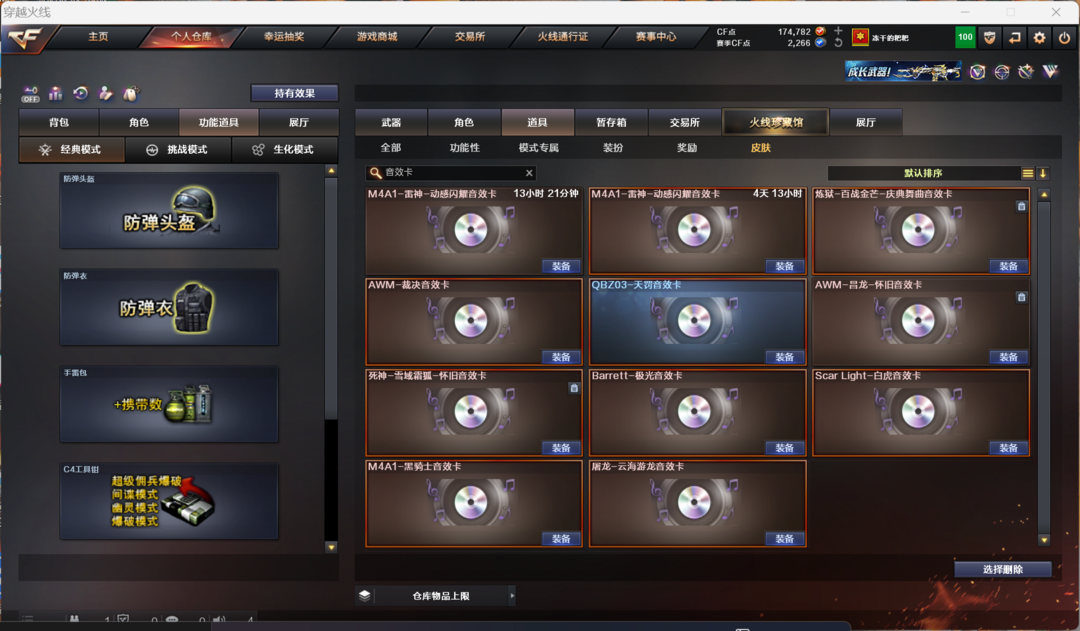Viewport: 1080px width, 631px height.
Task: Click left panel scroll up arrow
Action: tap(331, 170)
